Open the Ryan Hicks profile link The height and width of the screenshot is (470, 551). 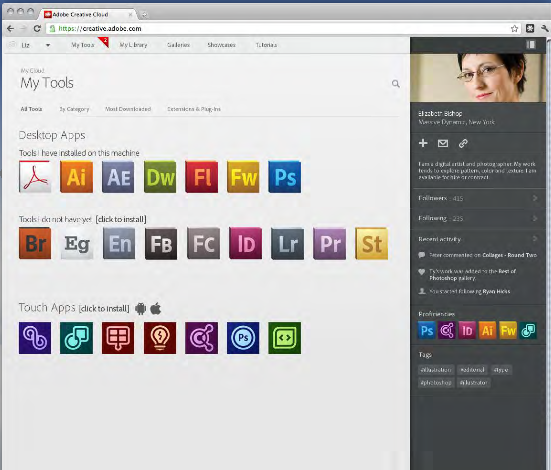coord(496,291)
